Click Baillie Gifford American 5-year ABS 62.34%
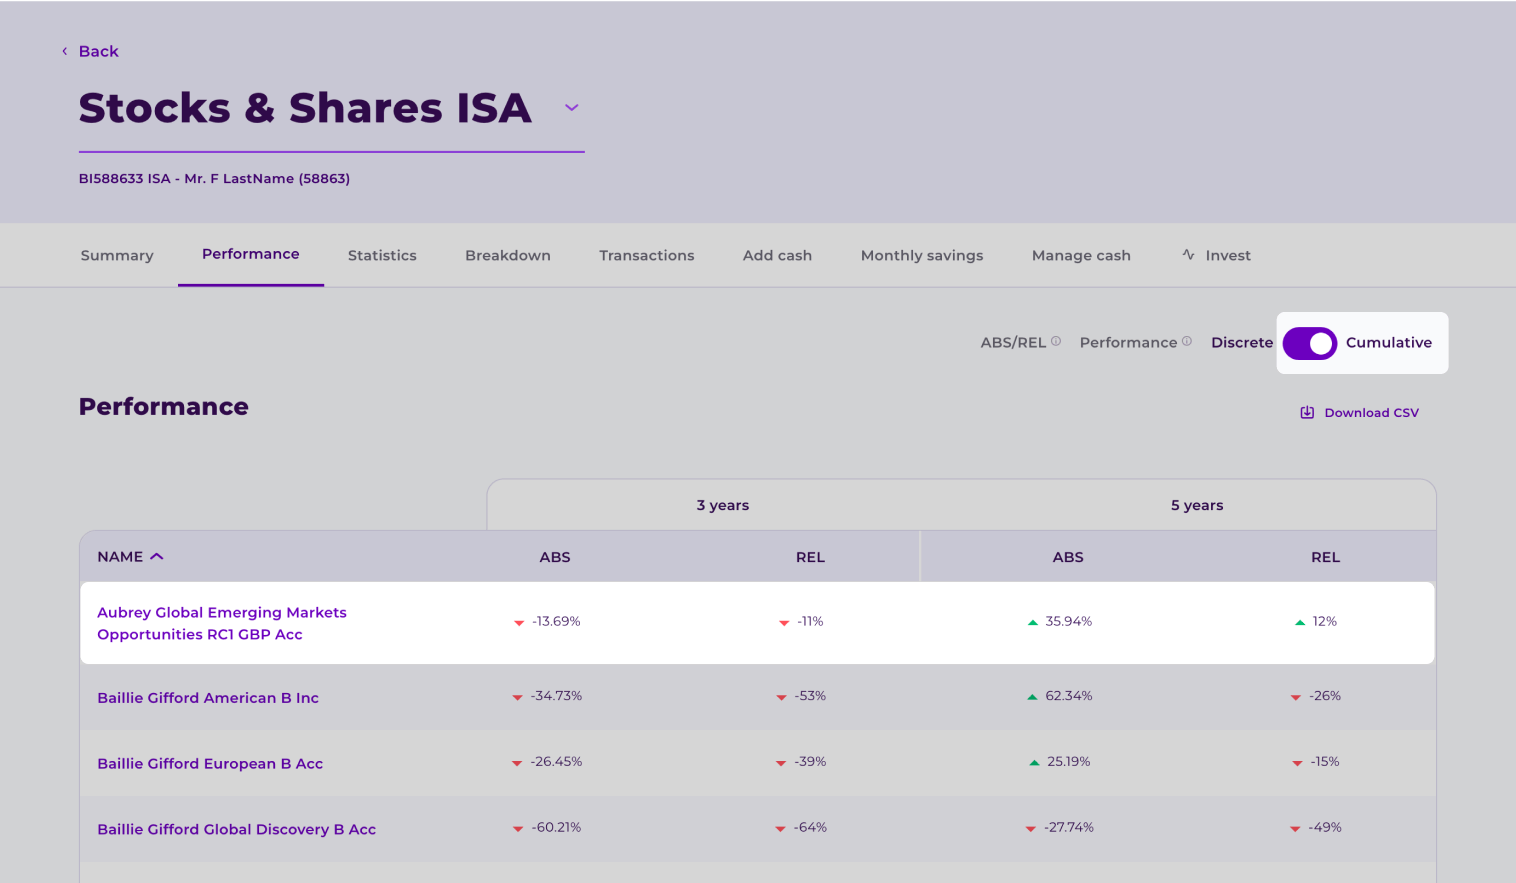Screen dimensions: 1516x883 point(1069,696)
